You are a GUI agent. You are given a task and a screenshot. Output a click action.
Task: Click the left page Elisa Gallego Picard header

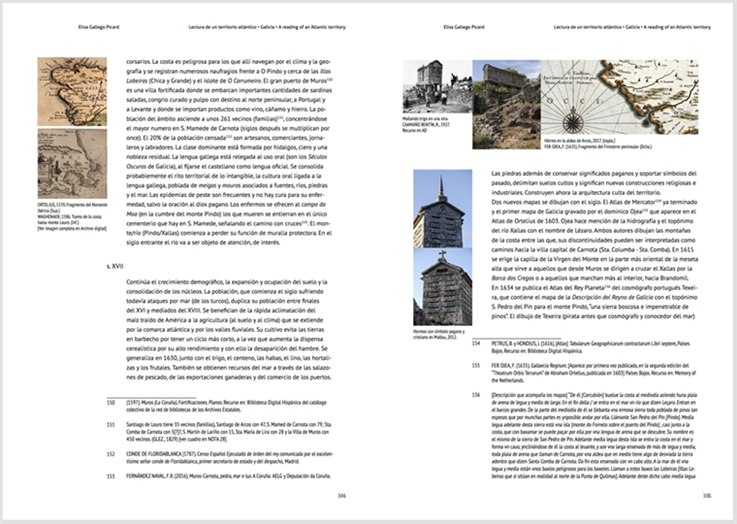tap(99, 27)
